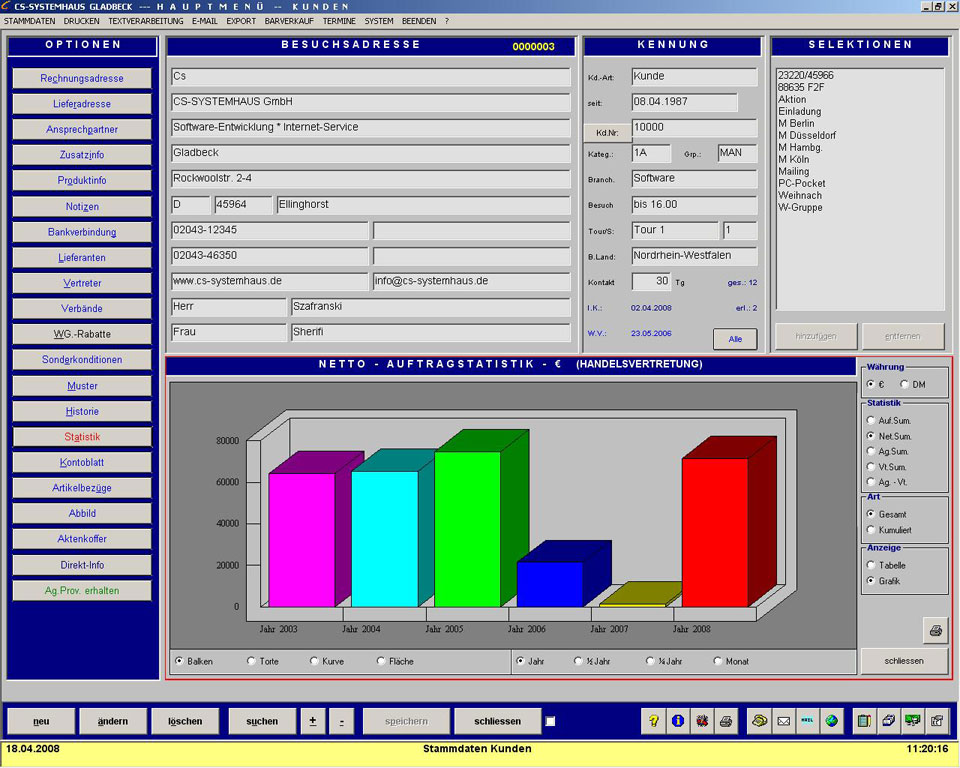The image size is (960, 768).
Task: Open the blue info icon
Action: coord(678,721)
